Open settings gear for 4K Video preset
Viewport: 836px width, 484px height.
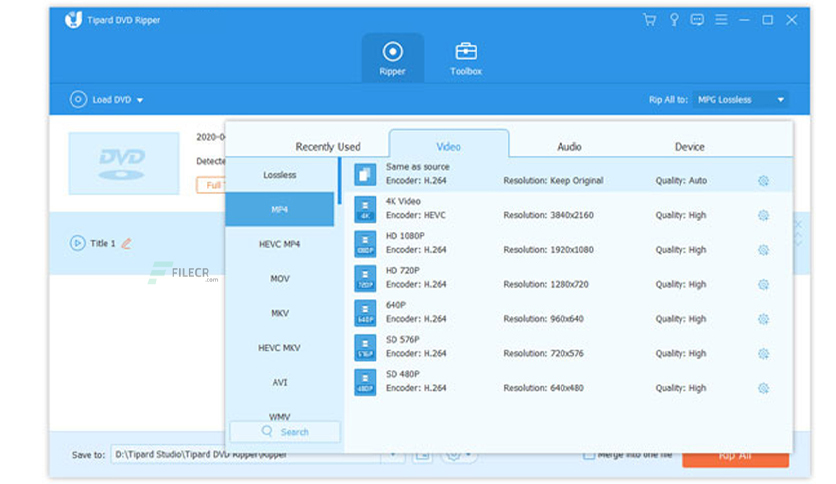click(763, 215)
